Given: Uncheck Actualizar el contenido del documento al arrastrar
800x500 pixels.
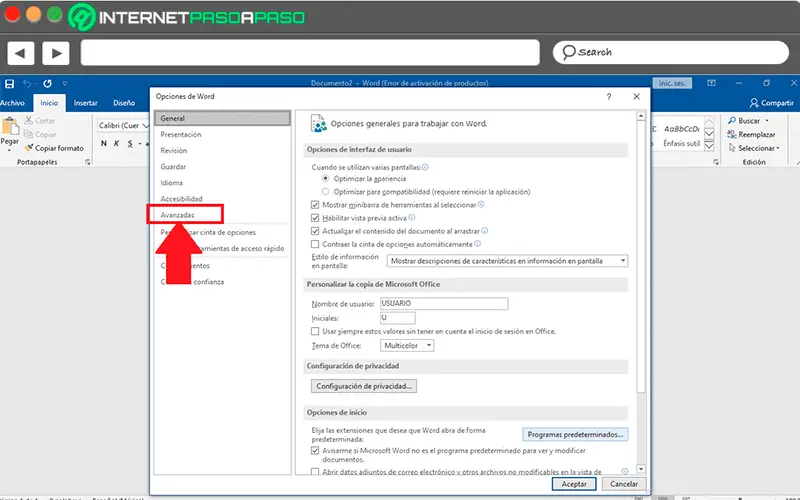Looking at the screenshot, I should (315, 231).
